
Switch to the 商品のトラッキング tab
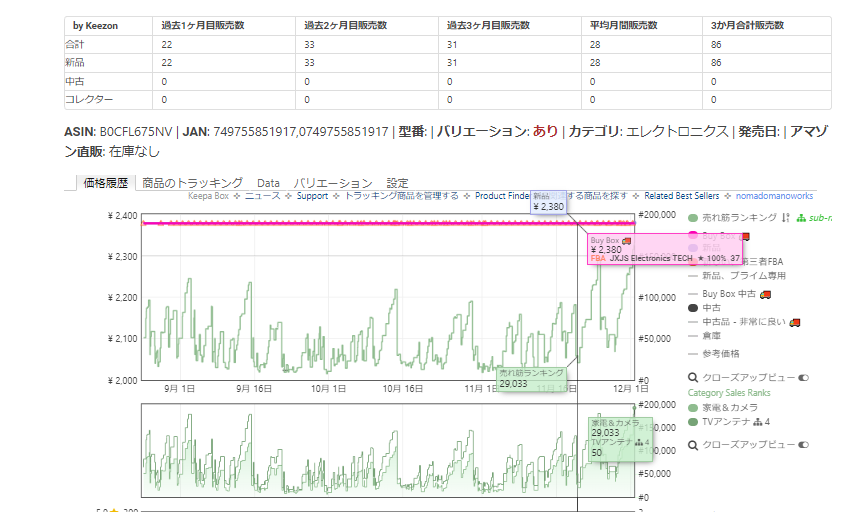(x=192, y=183)
